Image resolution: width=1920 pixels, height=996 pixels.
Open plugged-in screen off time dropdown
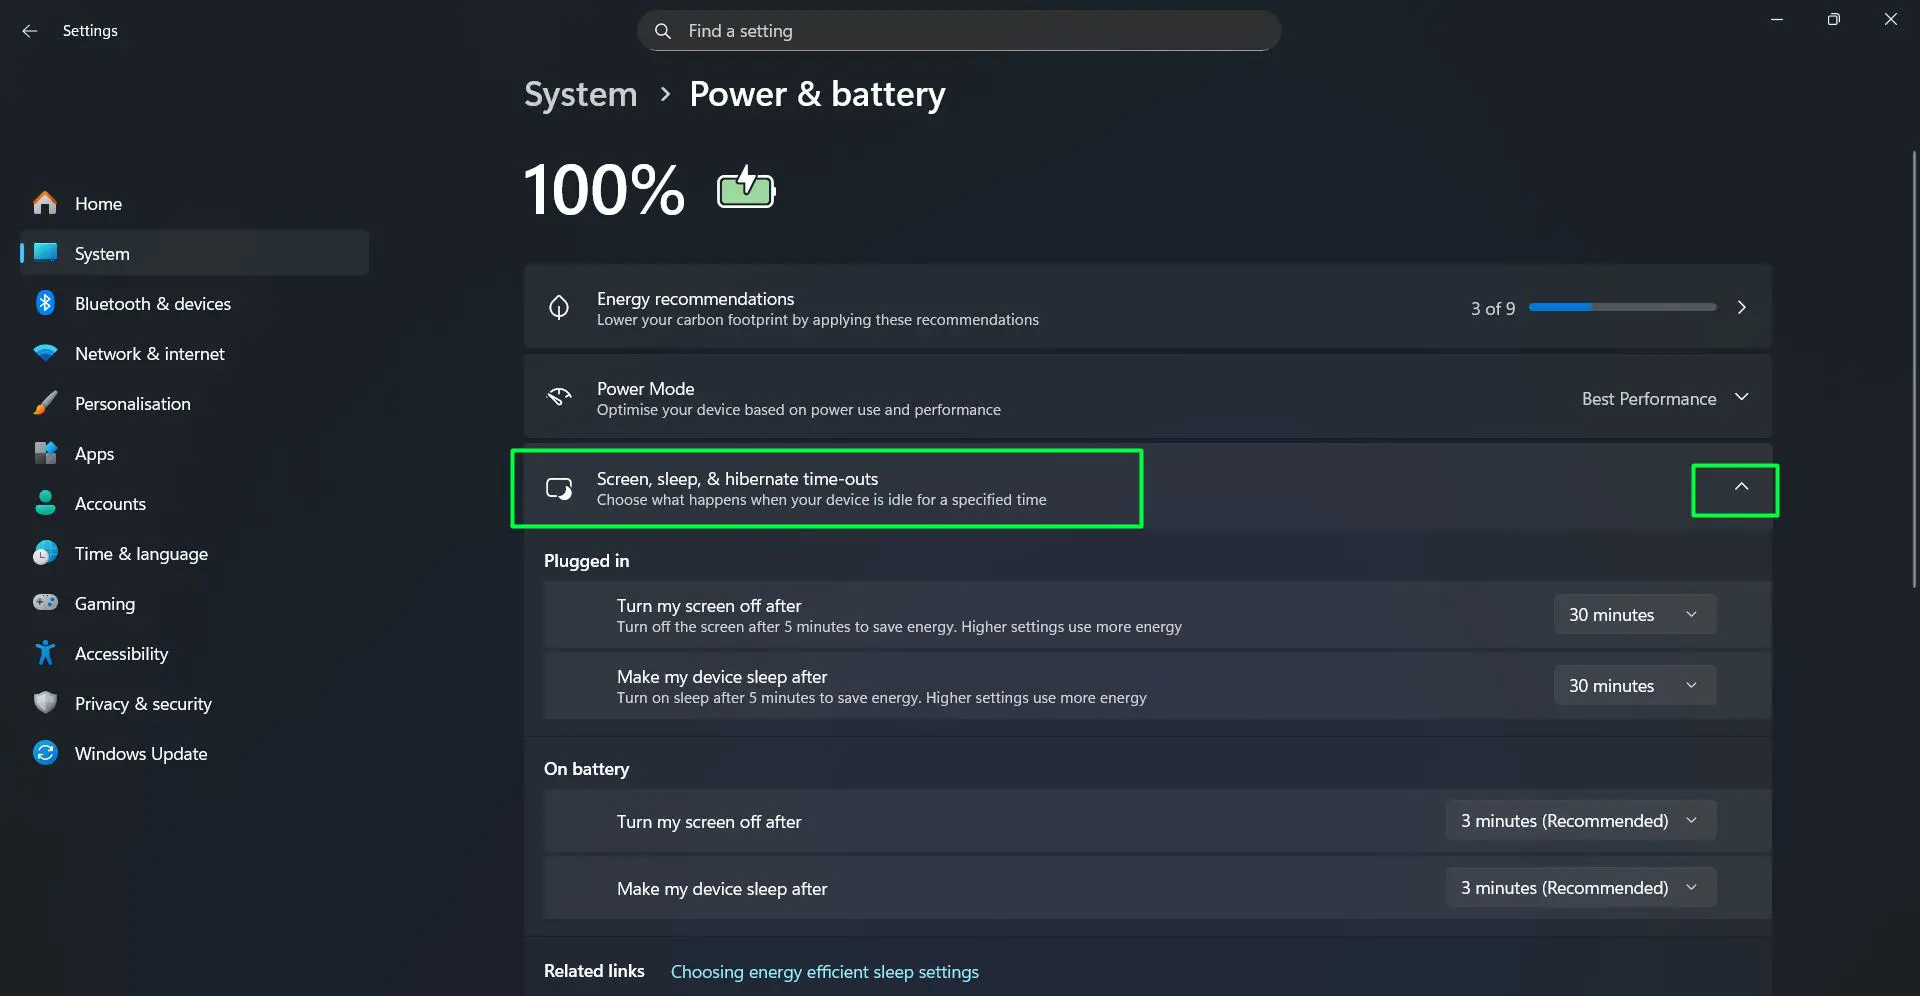[x=1634, y=615]
